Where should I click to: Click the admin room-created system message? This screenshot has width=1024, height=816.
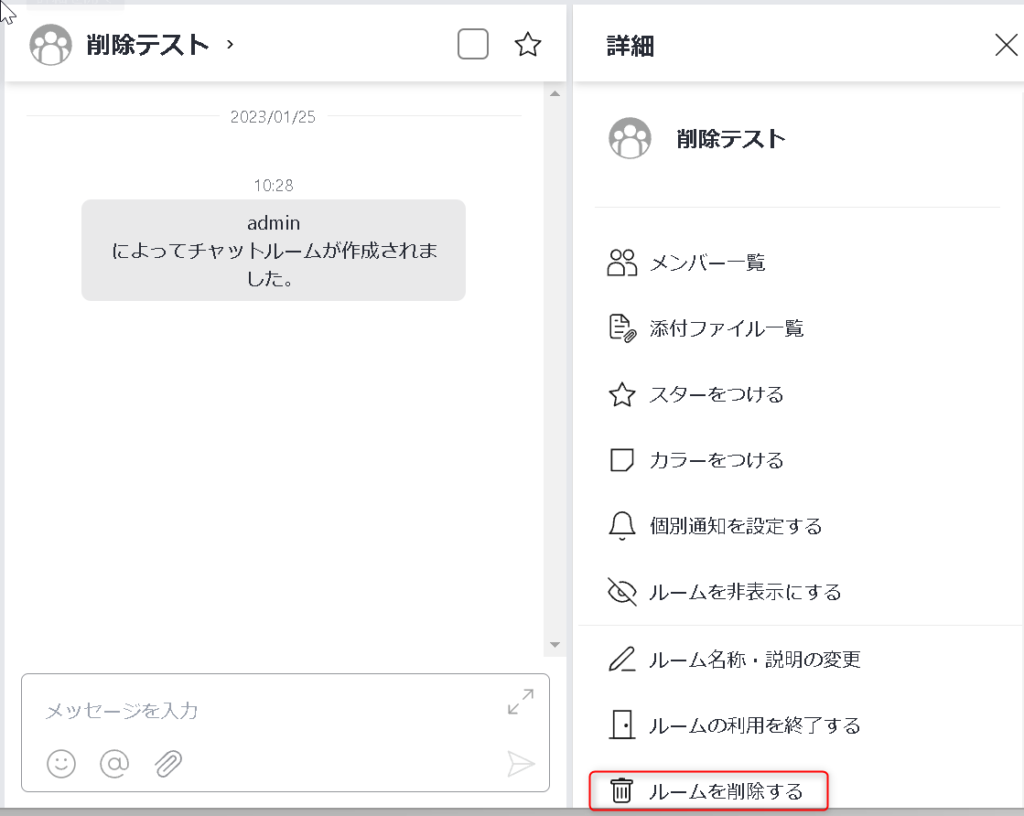tap(274, 250)
